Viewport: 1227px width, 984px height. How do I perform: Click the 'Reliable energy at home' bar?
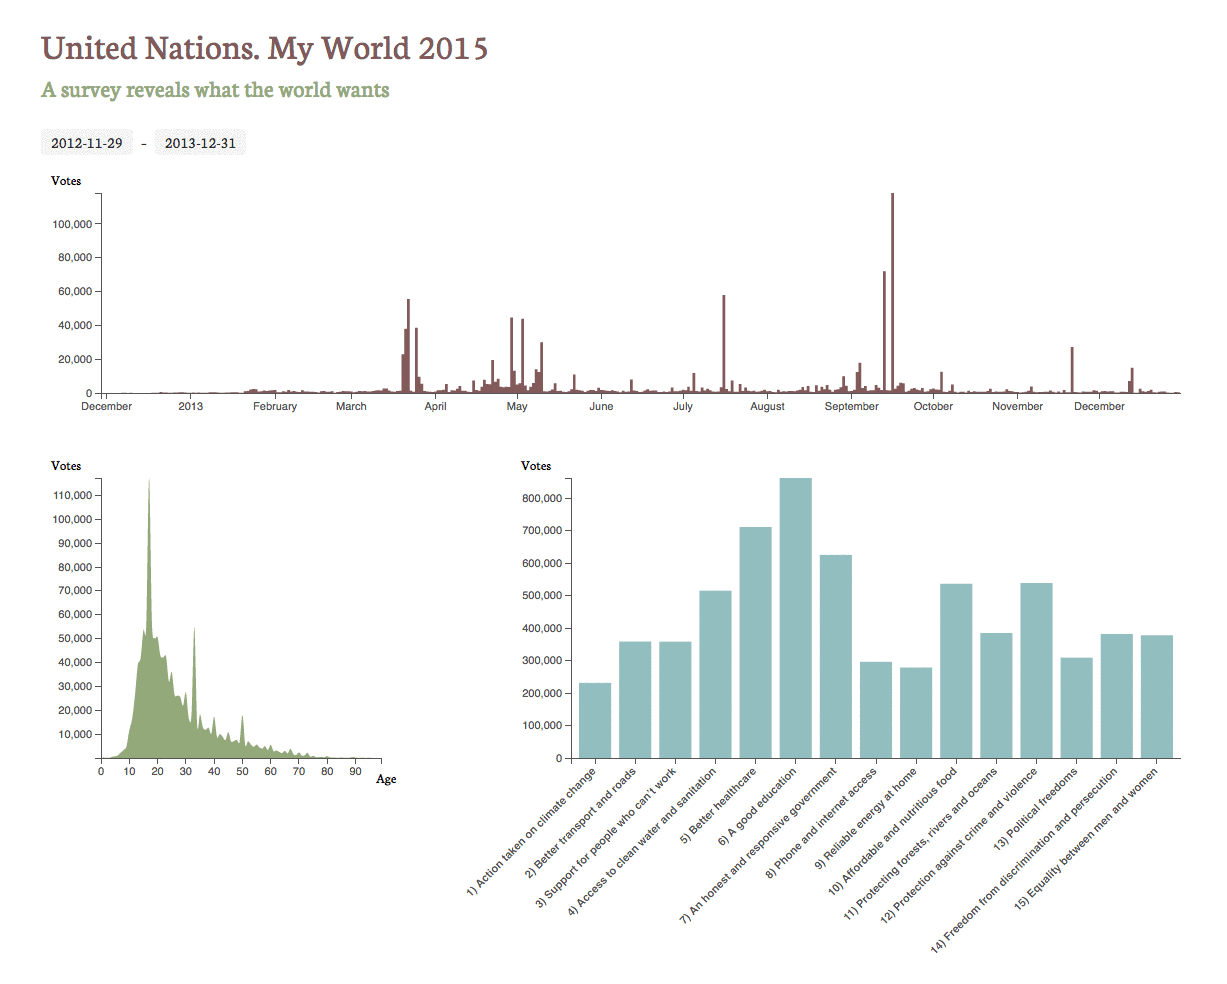pos(916,713)
